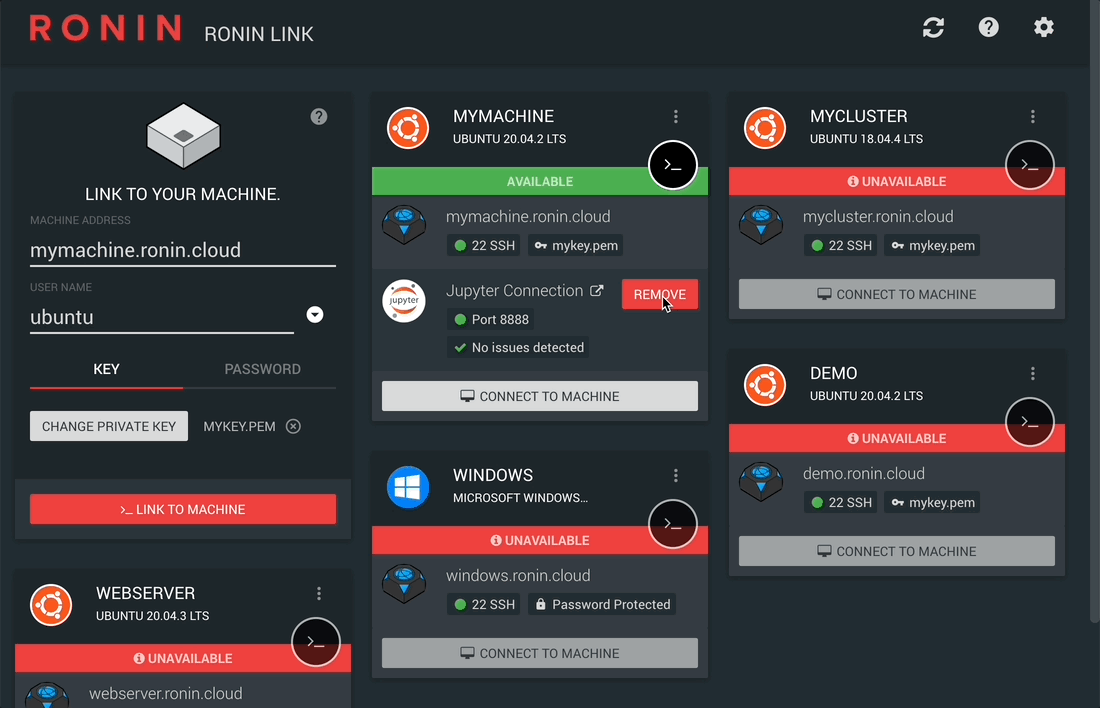Viewport: 1100px width, 708px height.
Task: Open MYCLUSTER three-dot options menu
Action: click(x=1033, y=116)
